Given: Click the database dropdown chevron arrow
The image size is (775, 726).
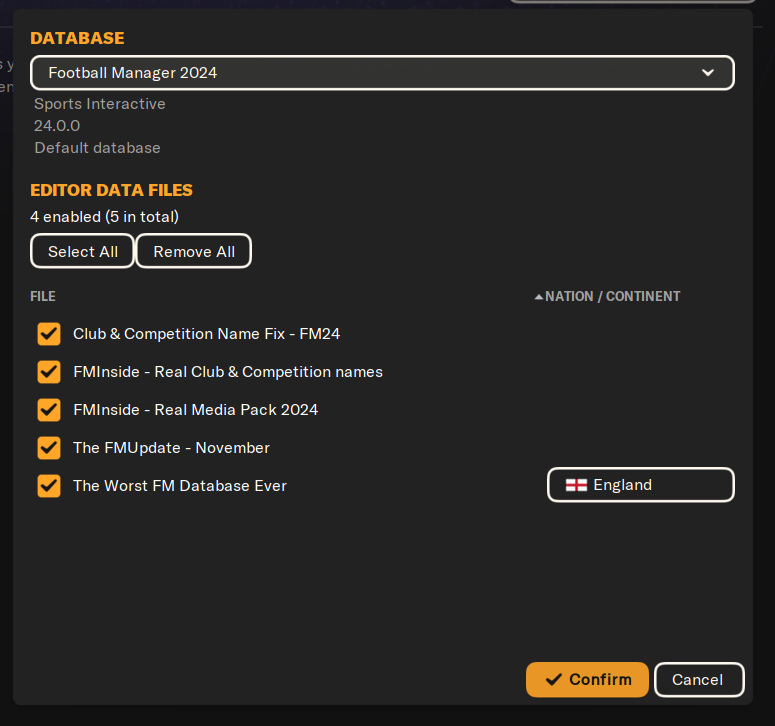Looking at the screenshot, I should pos(708,73).
